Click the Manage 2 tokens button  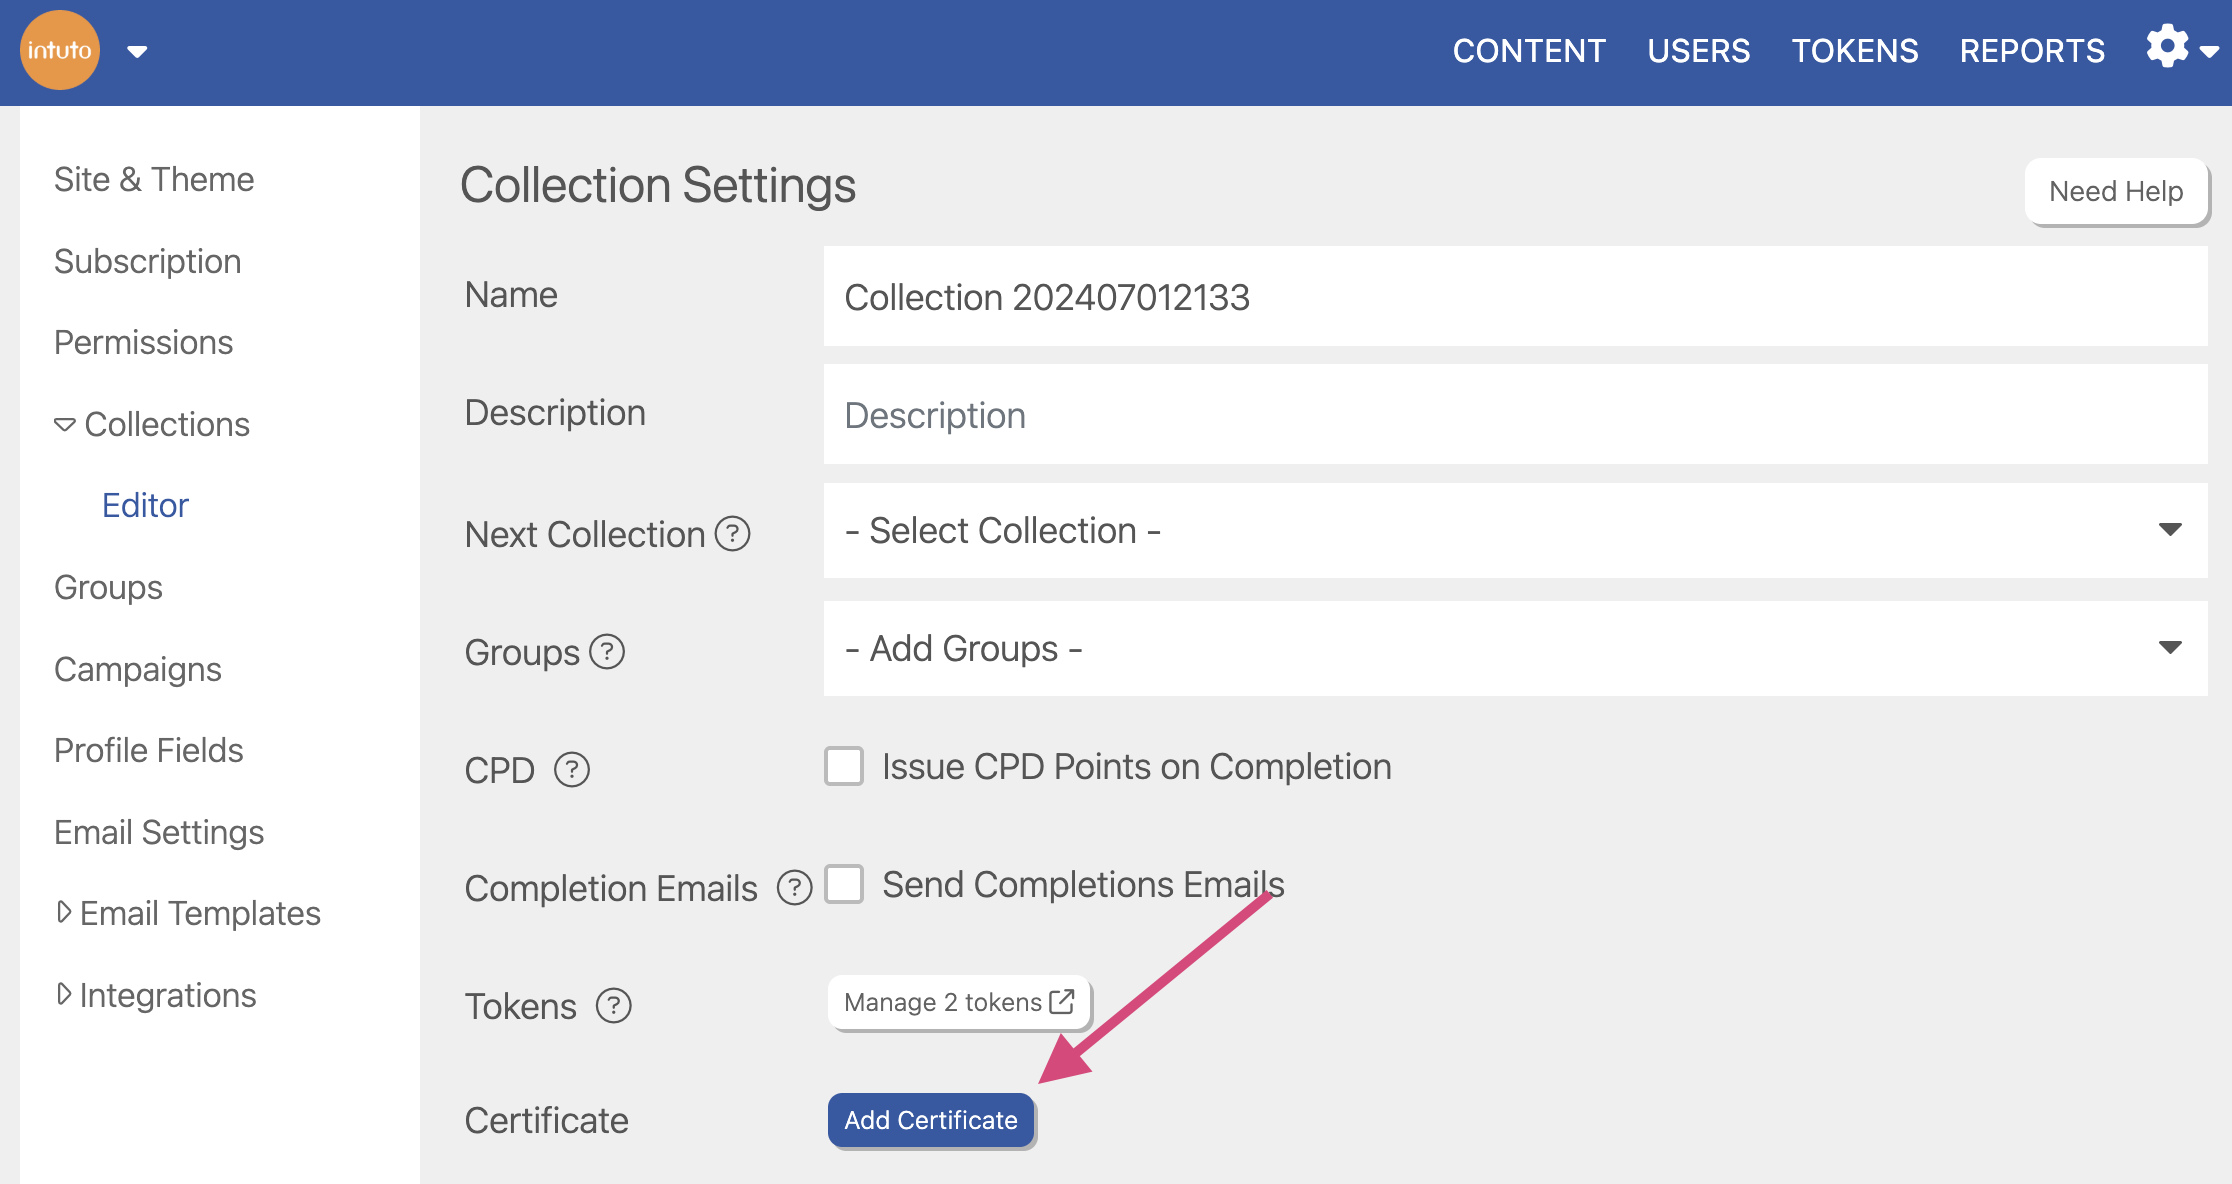(x=958, y=1003)
